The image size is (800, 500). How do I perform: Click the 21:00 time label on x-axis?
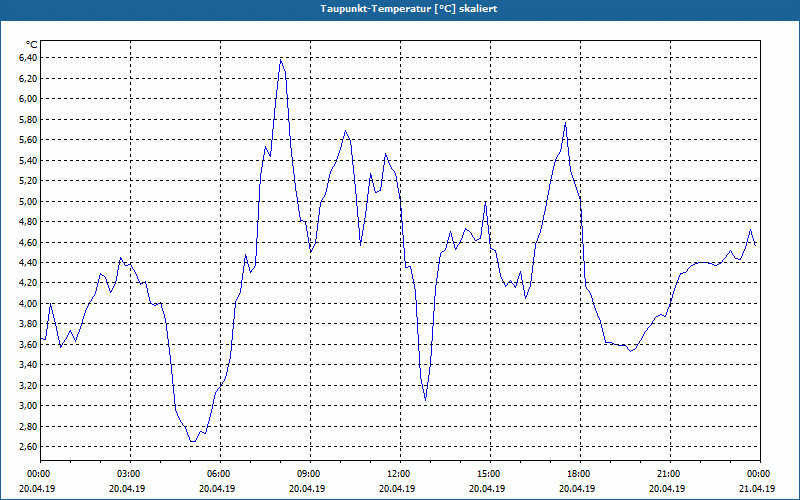pos(670,474)
